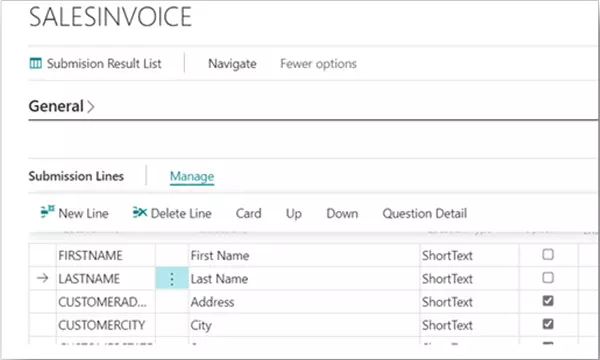Open the Manage tab in Submission Lines
This screenshot has width=600, height=360.
point(192,176)
